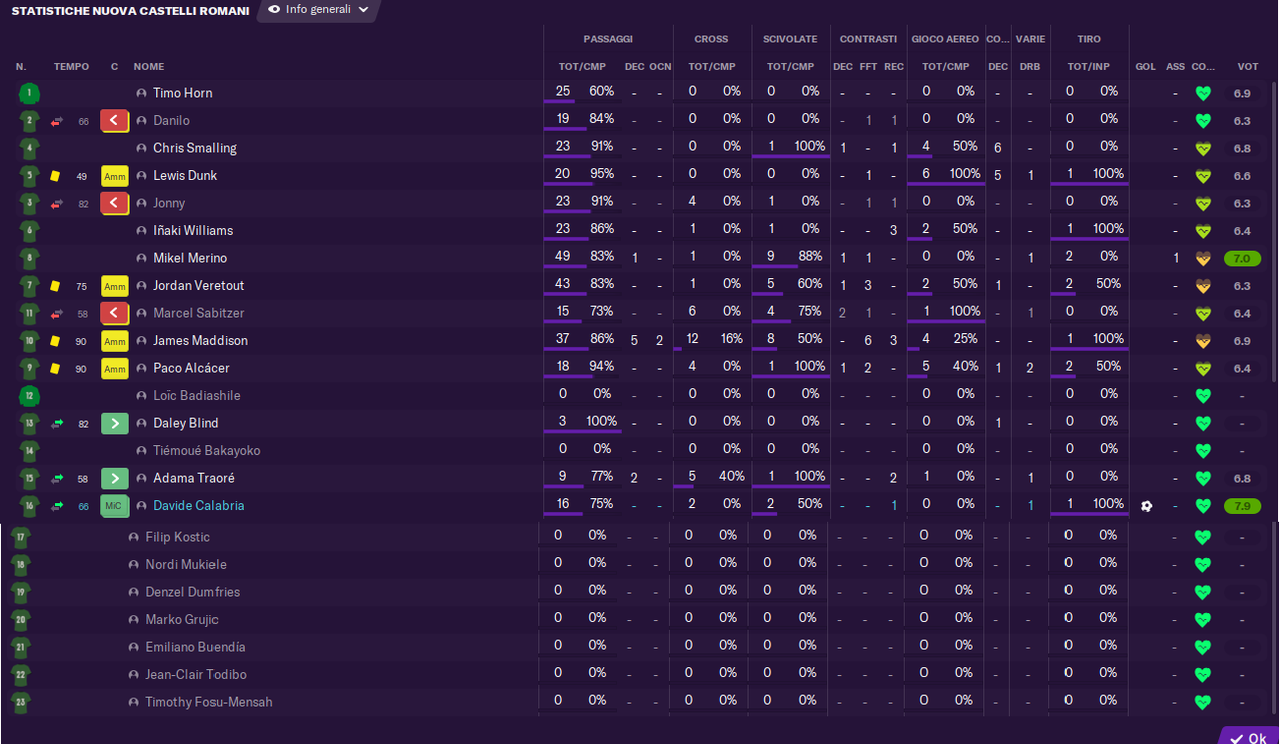The width and height of the screenshot is (1280, 744).
Task: Click Danilo's substituted-off red arrow badge
Action: [x=115, y=121]
